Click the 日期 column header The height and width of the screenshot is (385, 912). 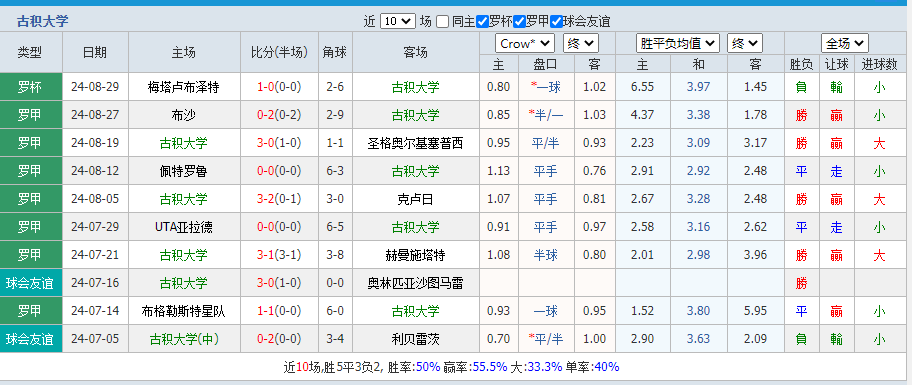pyautogui.click(x=95, y=52)
